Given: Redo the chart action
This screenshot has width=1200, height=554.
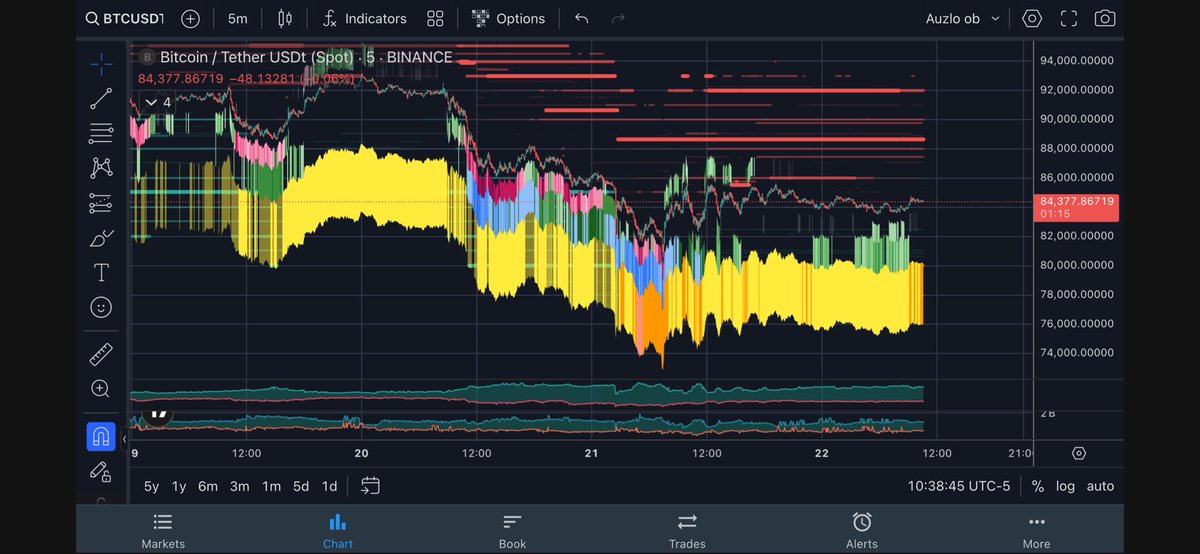Looking at the screenshot, I should pyautogui.click(x=618, y=18).
